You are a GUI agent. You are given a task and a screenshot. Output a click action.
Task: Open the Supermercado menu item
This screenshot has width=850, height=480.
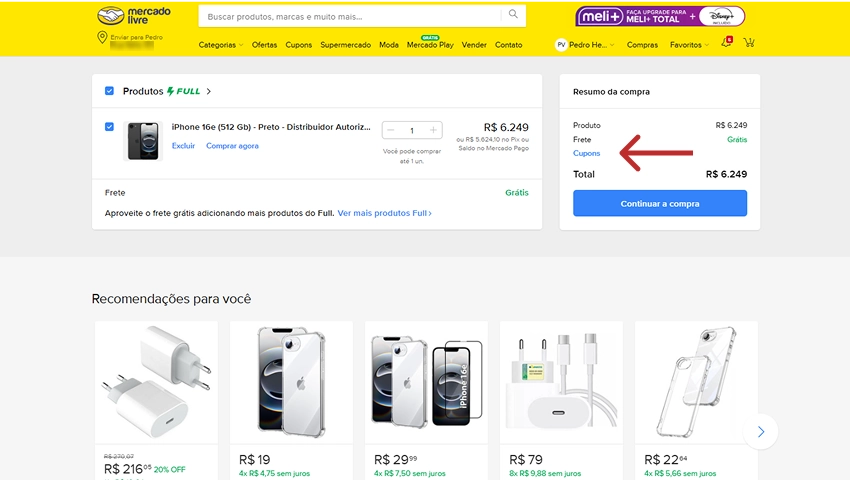(x=345, y=45)
